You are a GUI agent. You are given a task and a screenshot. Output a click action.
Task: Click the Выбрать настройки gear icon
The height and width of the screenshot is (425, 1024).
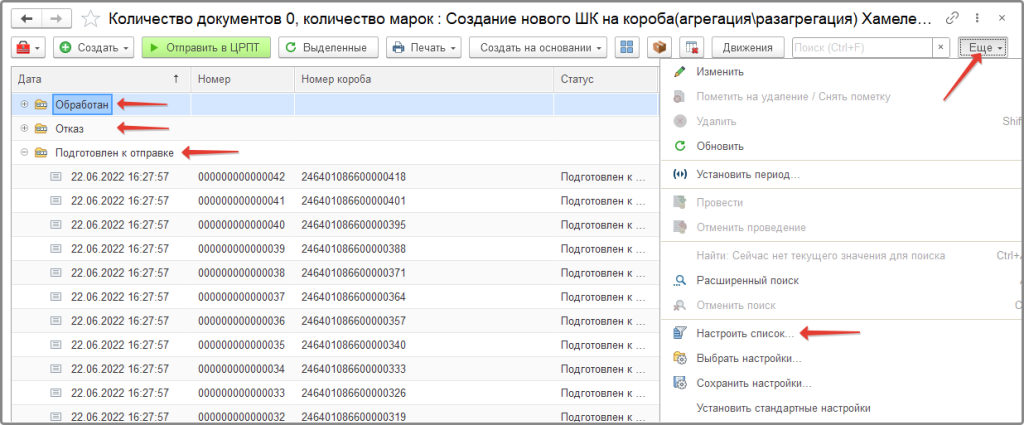click(x=680, y=358)
